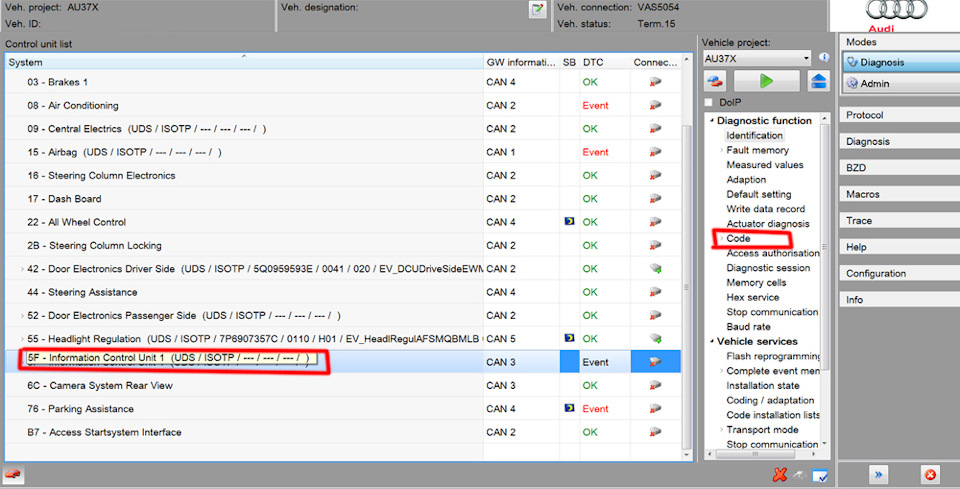
Task: Expand the 52 - Door Electronics Passenger Side row
Action: click(x=23, y=316)
